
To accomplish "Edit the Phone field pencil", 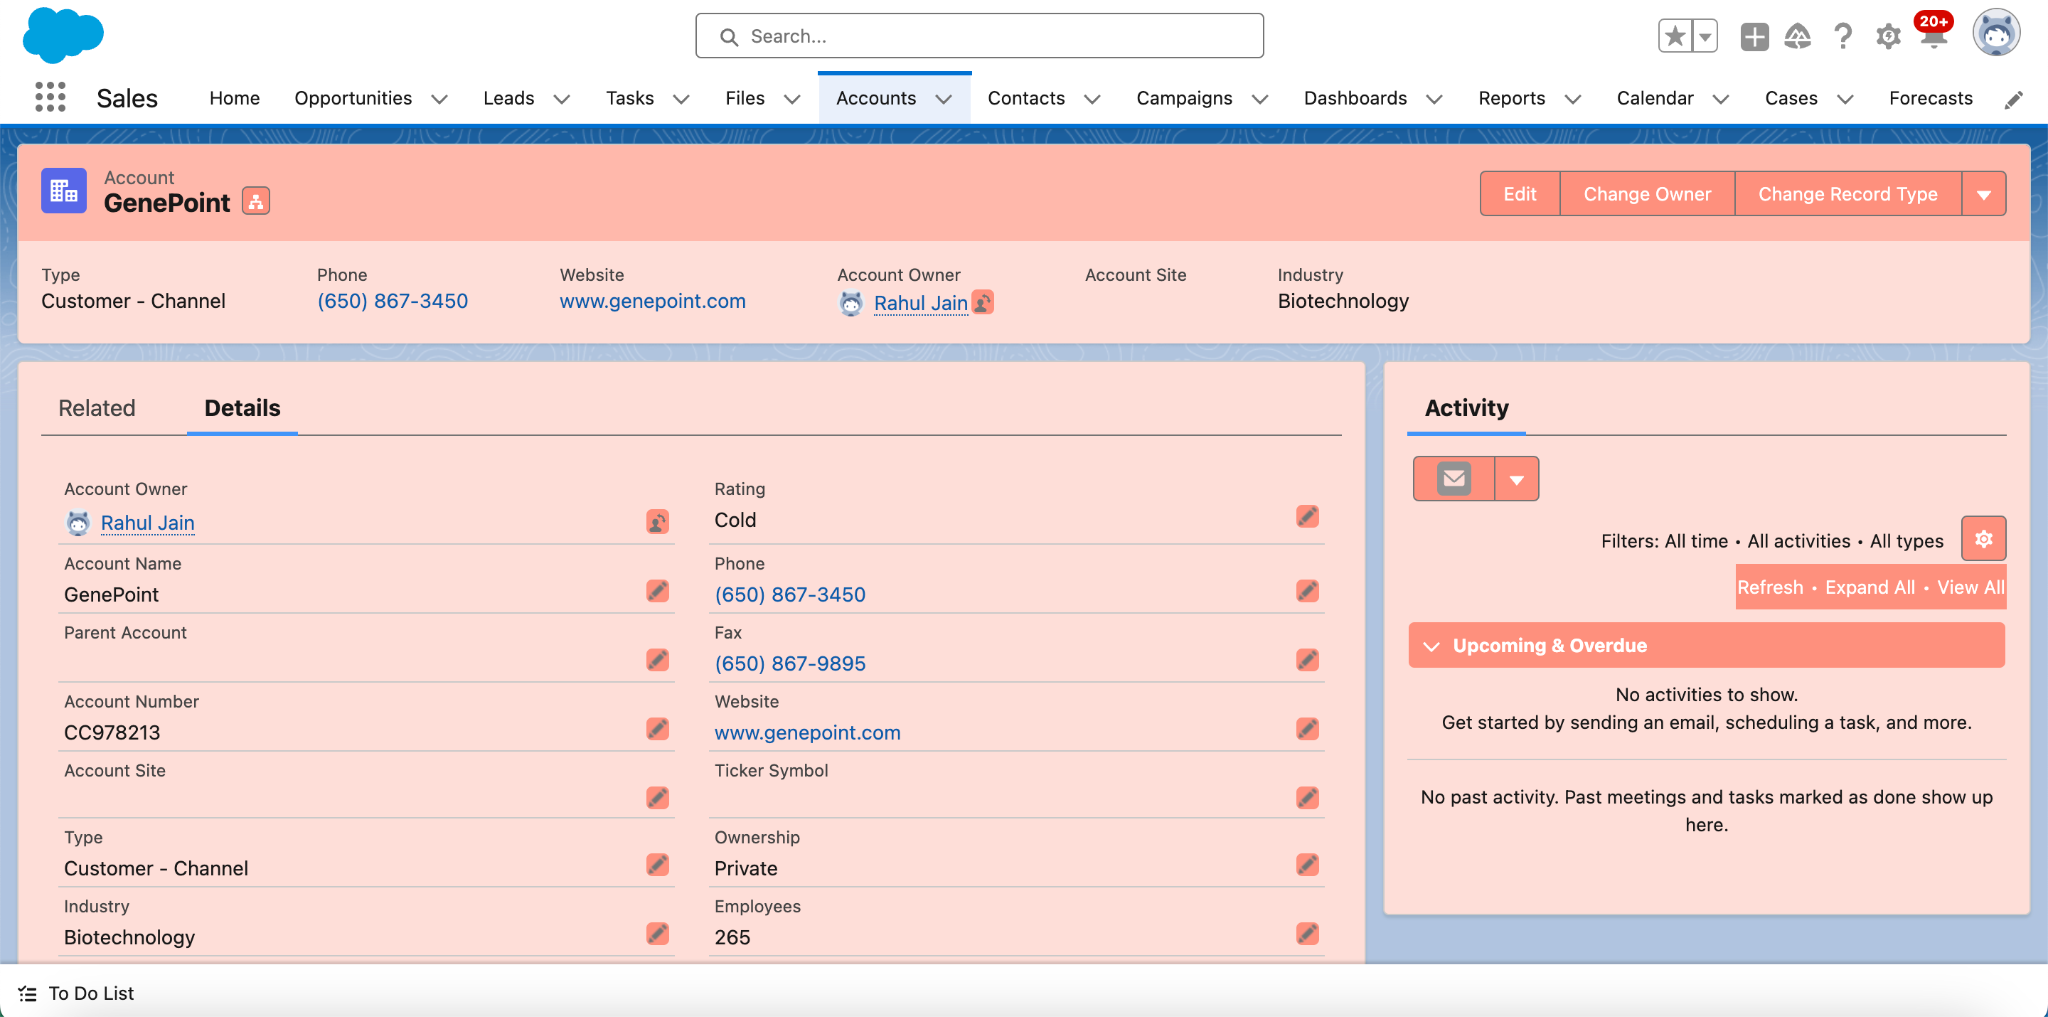I will [x=1307, y=591].
